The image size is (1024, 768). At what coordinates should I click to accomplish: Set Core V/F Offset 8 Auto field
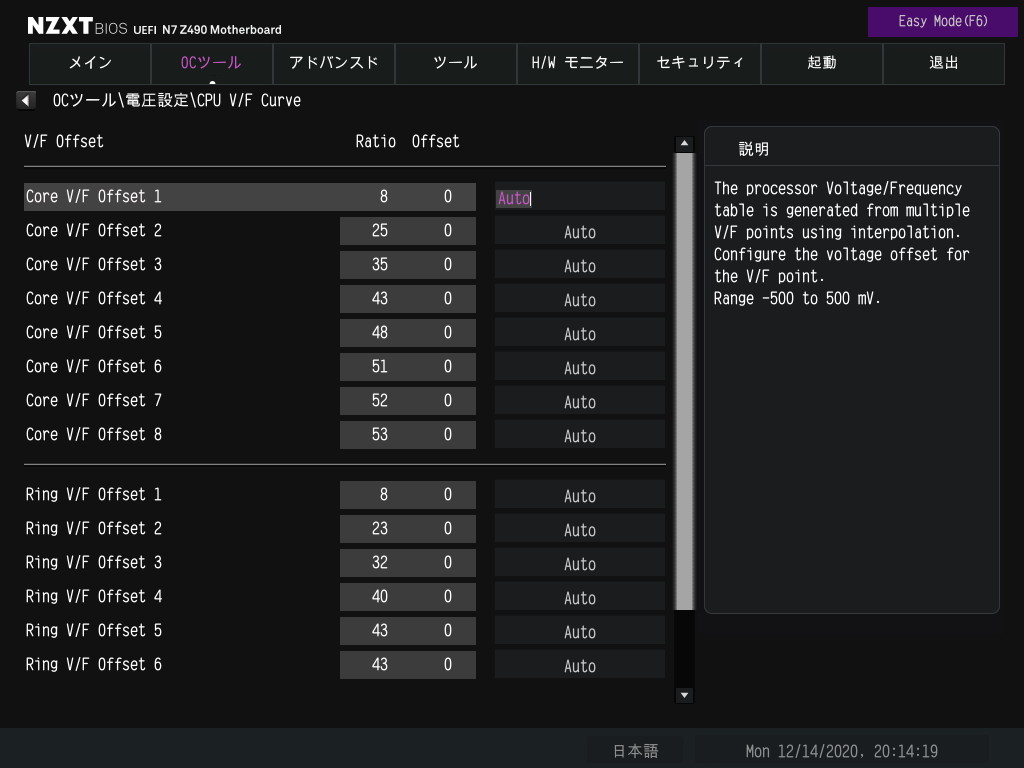(579, 436)
